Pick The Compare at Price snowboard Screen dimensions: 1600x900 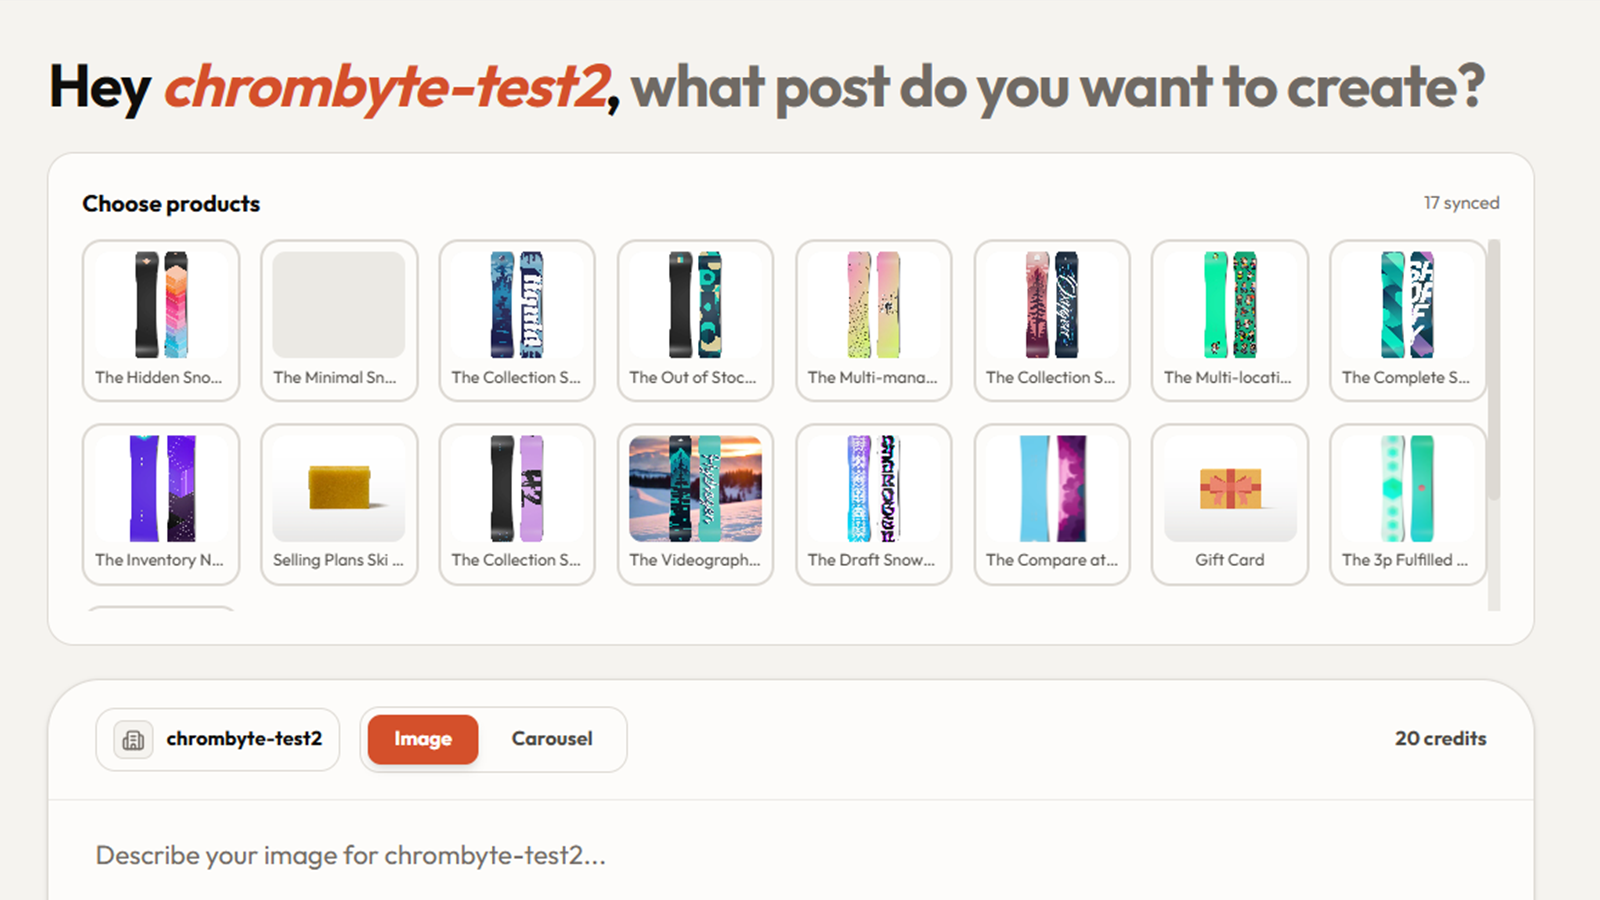point(1052,504)
